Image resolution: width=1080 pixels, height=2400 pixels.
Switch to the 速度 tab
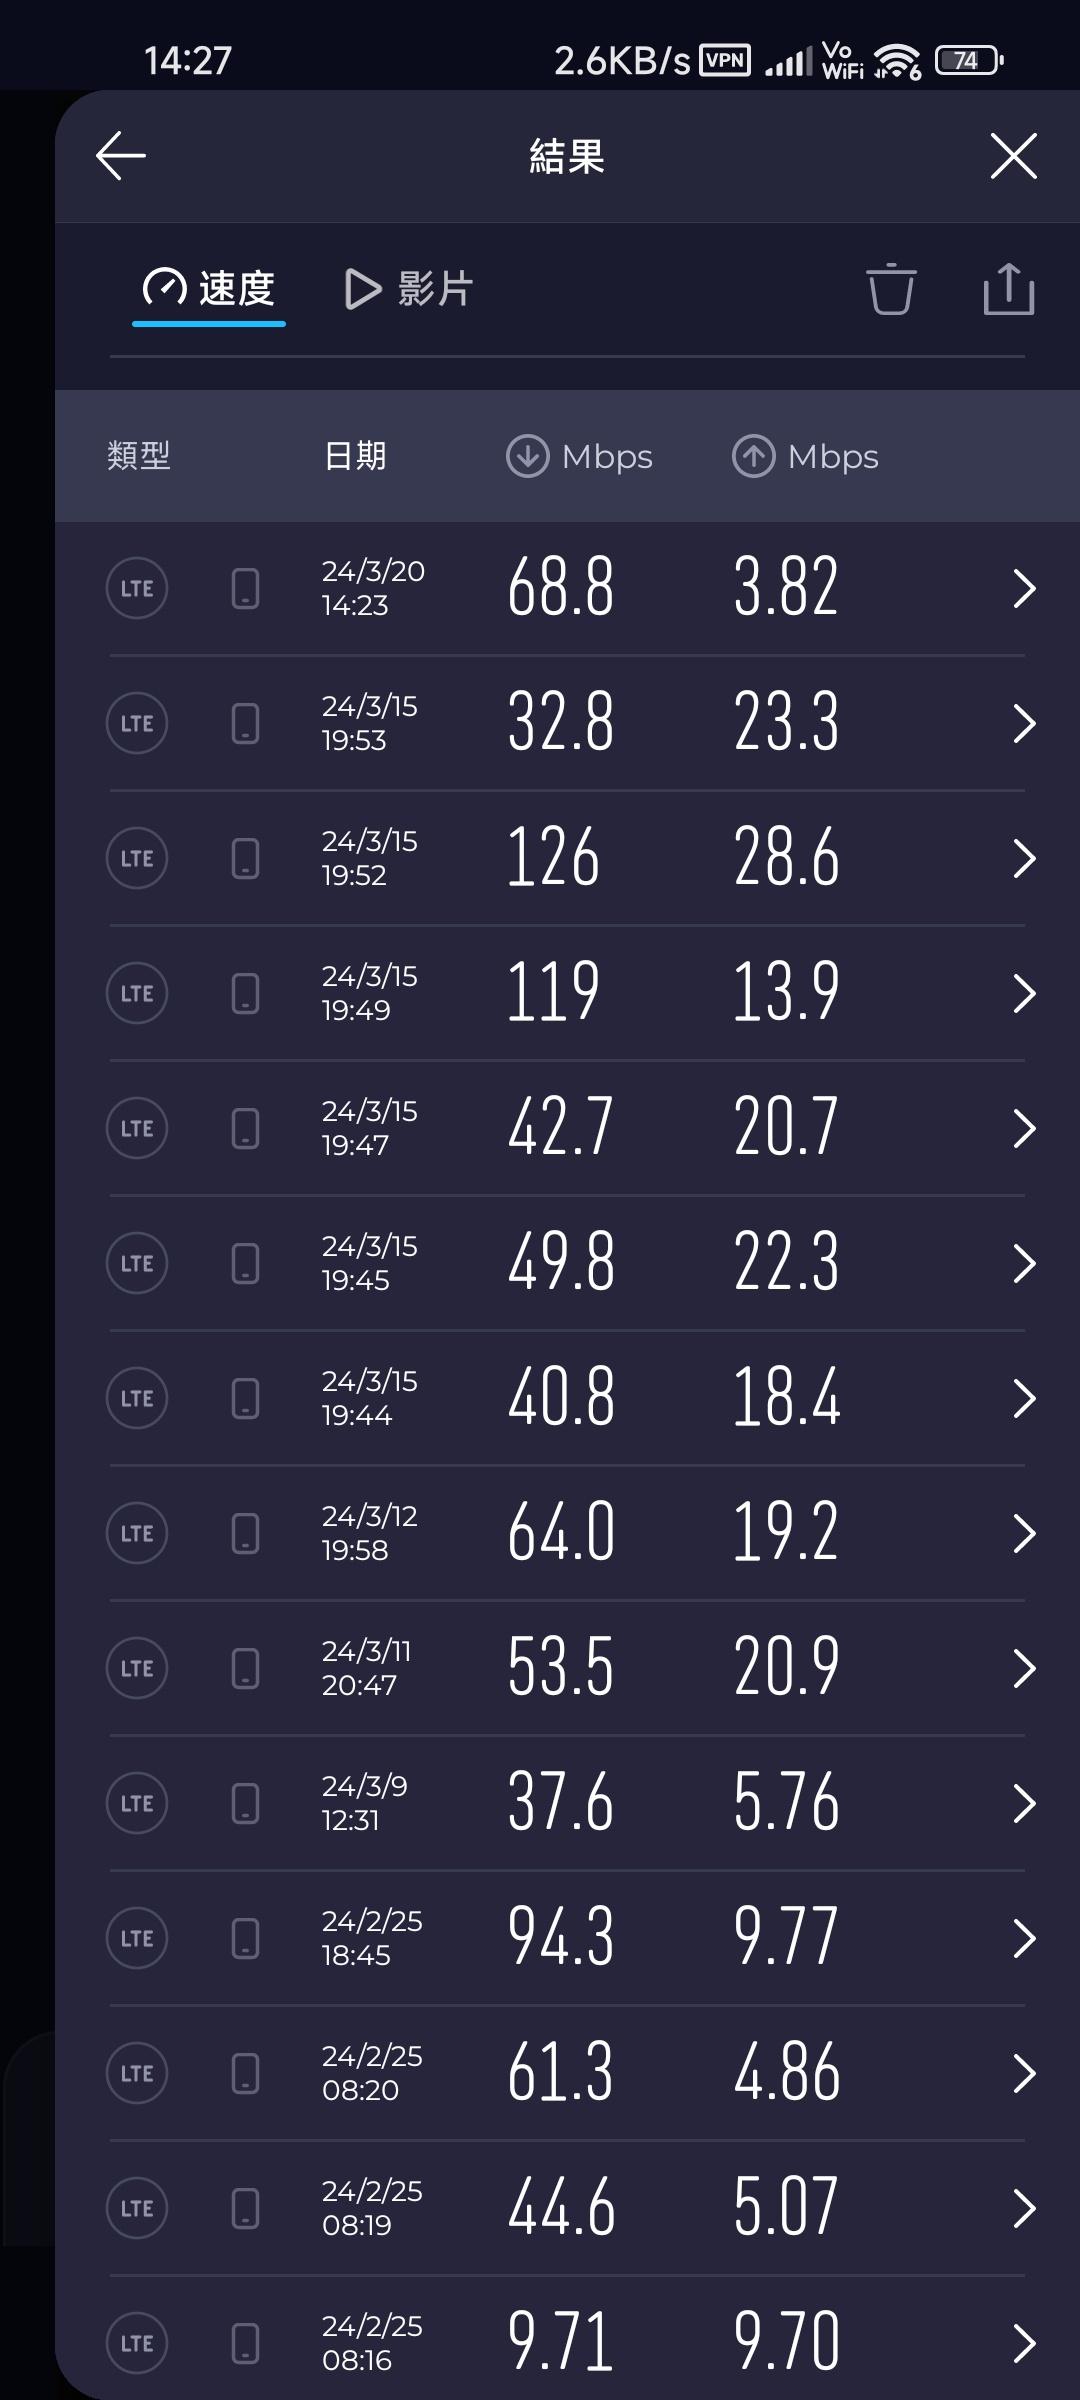(x=209, y=290)
